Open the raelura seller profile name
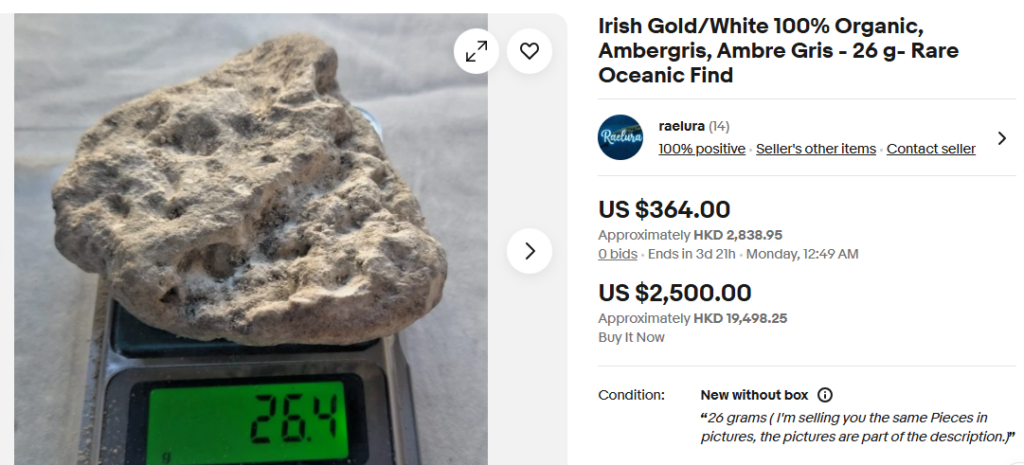Screen dimensions: 1024x465 682,126
